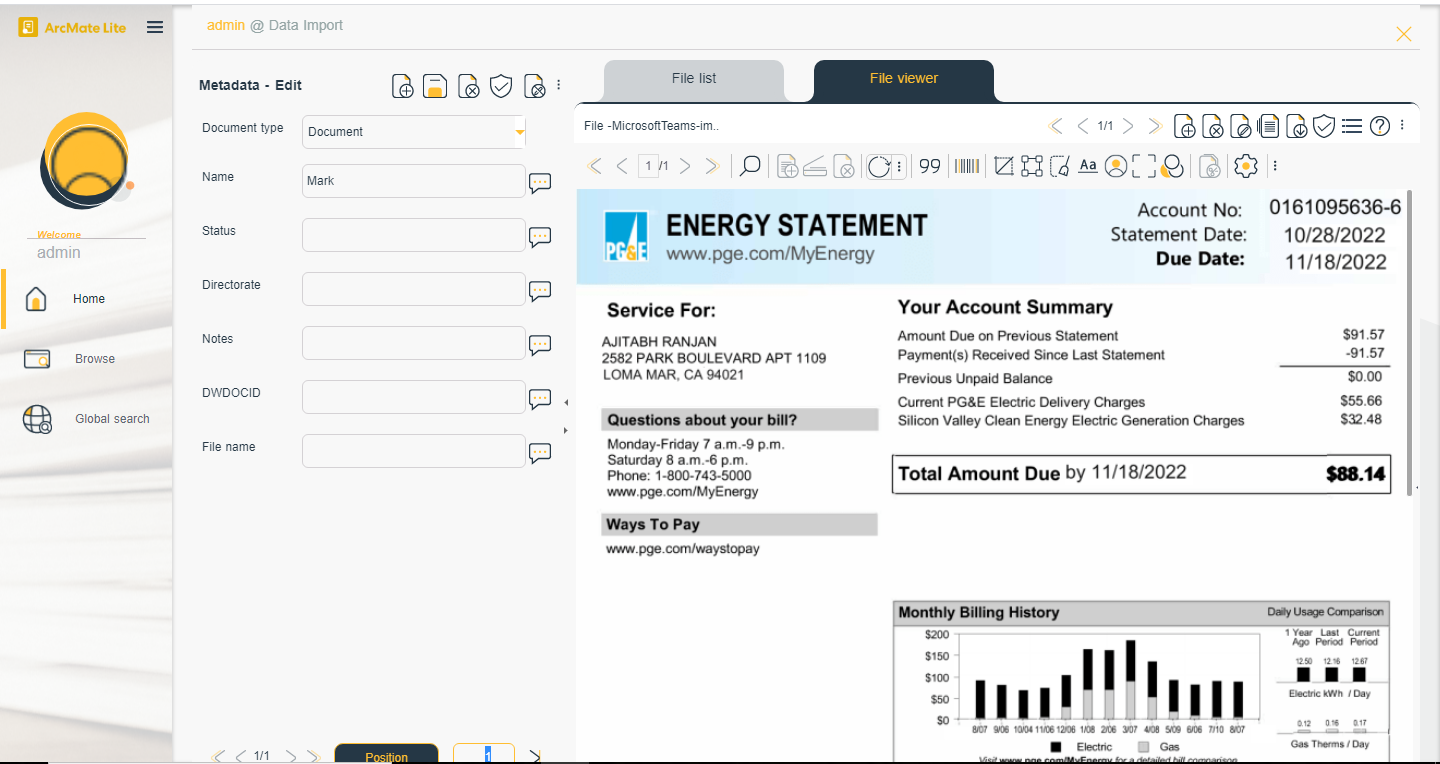
Task: Click the comment bubble next to Name field
Action: [540, 183]
